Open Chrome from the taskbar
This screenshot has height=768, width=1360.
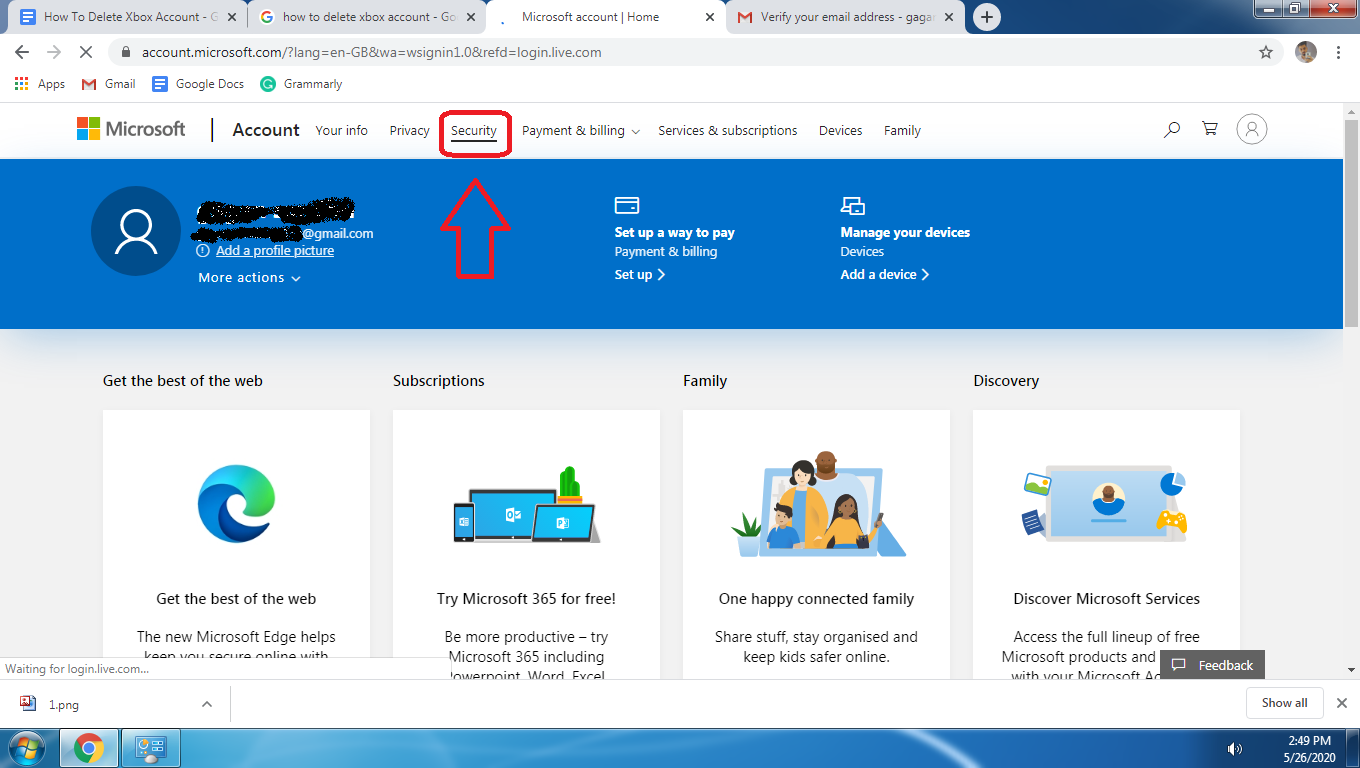click(89, 748)
